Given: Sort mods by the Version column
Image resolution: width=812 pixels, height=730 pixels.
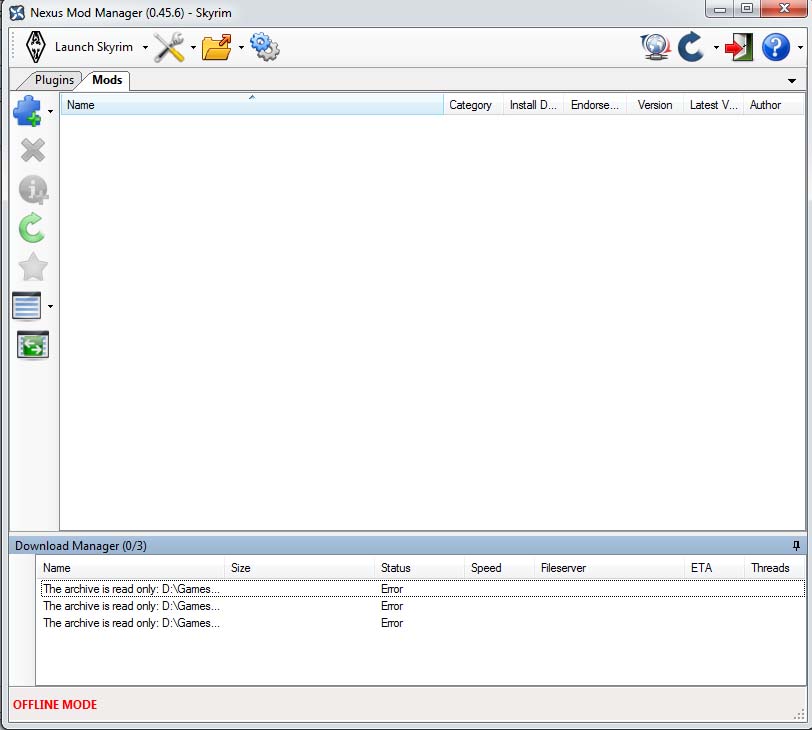Looking at the screenshot, I should [655, 105].
